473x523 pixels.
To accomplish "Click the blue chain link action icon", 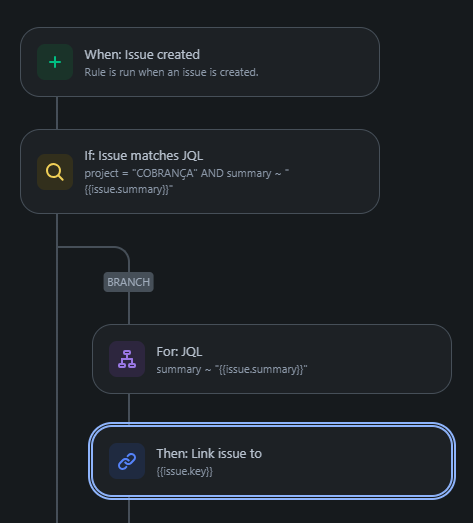I will point(127,461).
